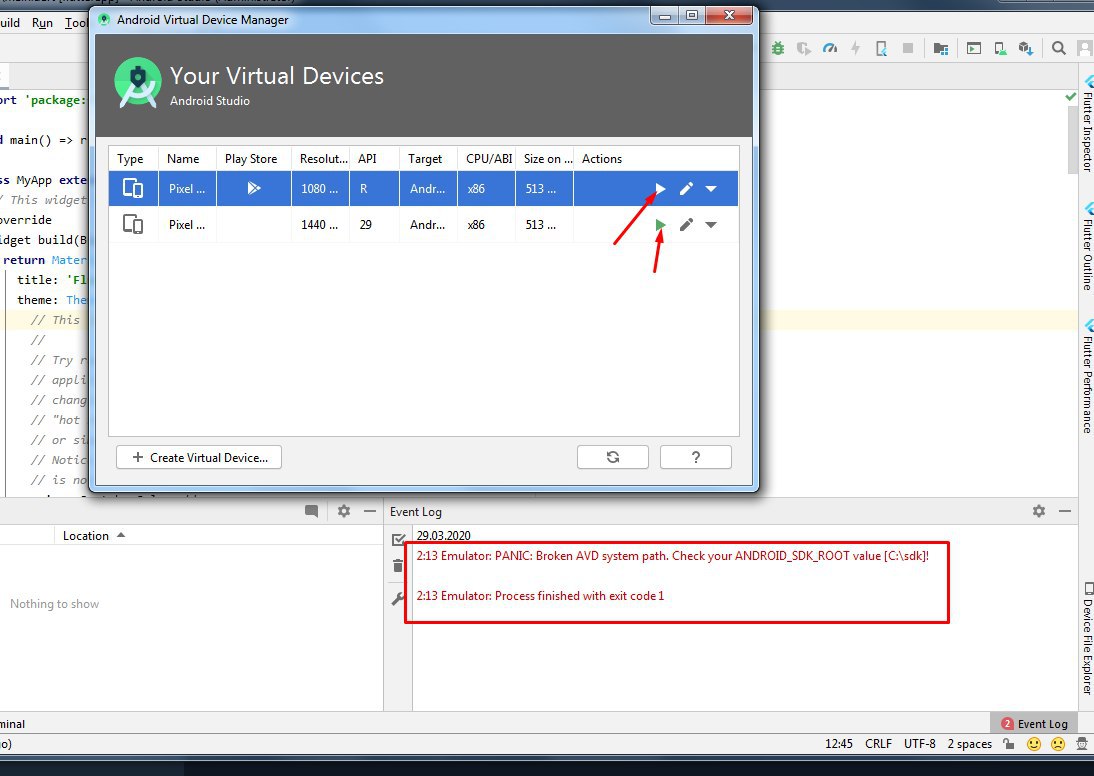Open more actions for API R device

coord(711,188)
